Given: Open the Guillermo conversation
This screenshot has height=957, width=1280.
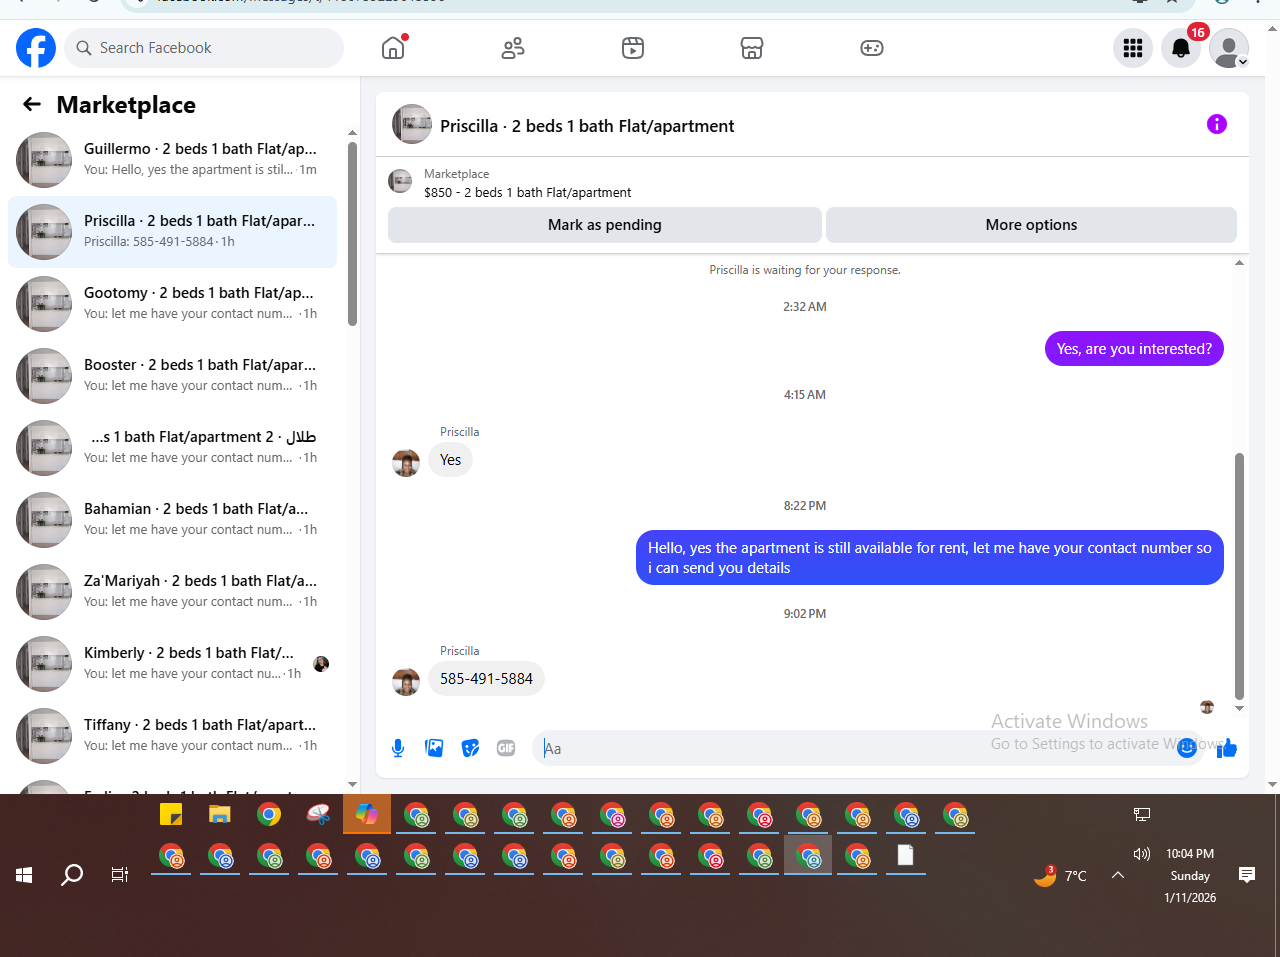Looking at the screenshot, I should 172,160.
